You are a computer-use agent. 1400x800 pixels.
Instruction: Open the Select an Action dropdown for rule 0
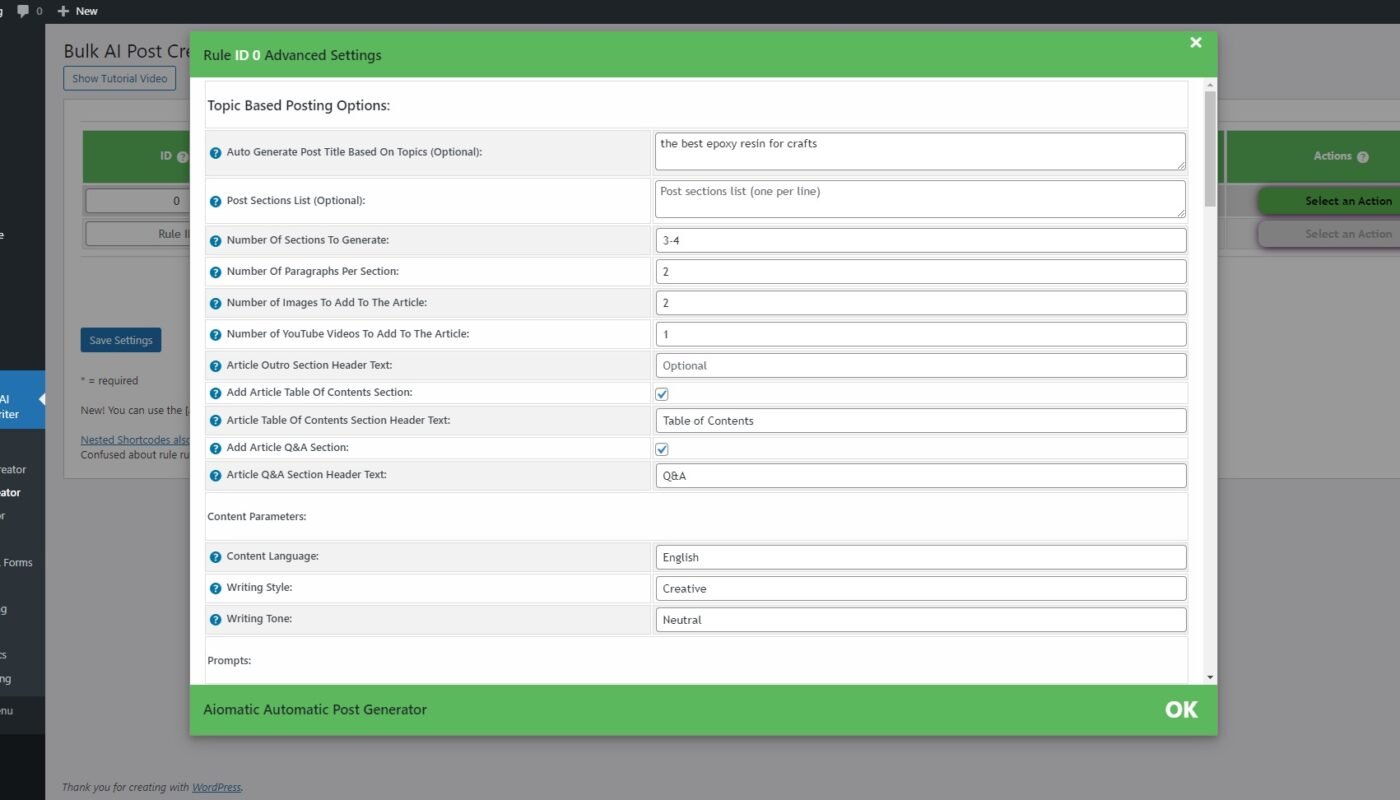[x=1347, y=201]
